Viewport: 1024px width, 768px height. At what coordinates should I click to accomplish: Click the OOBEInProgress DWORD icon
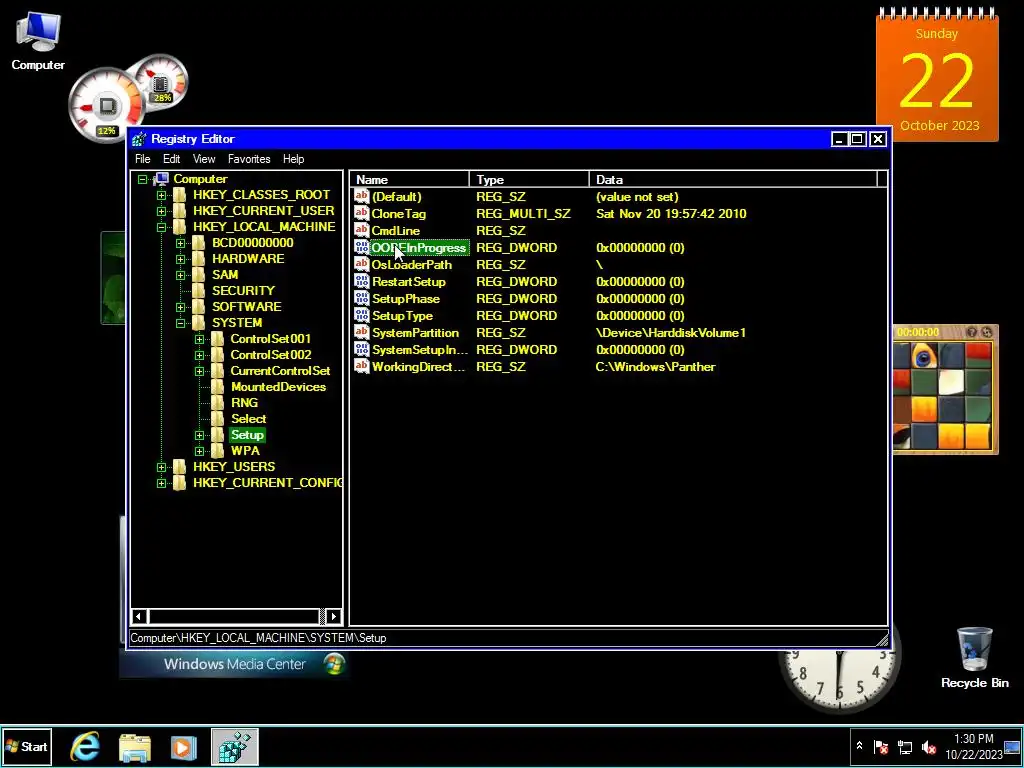[x=361, y=247]
